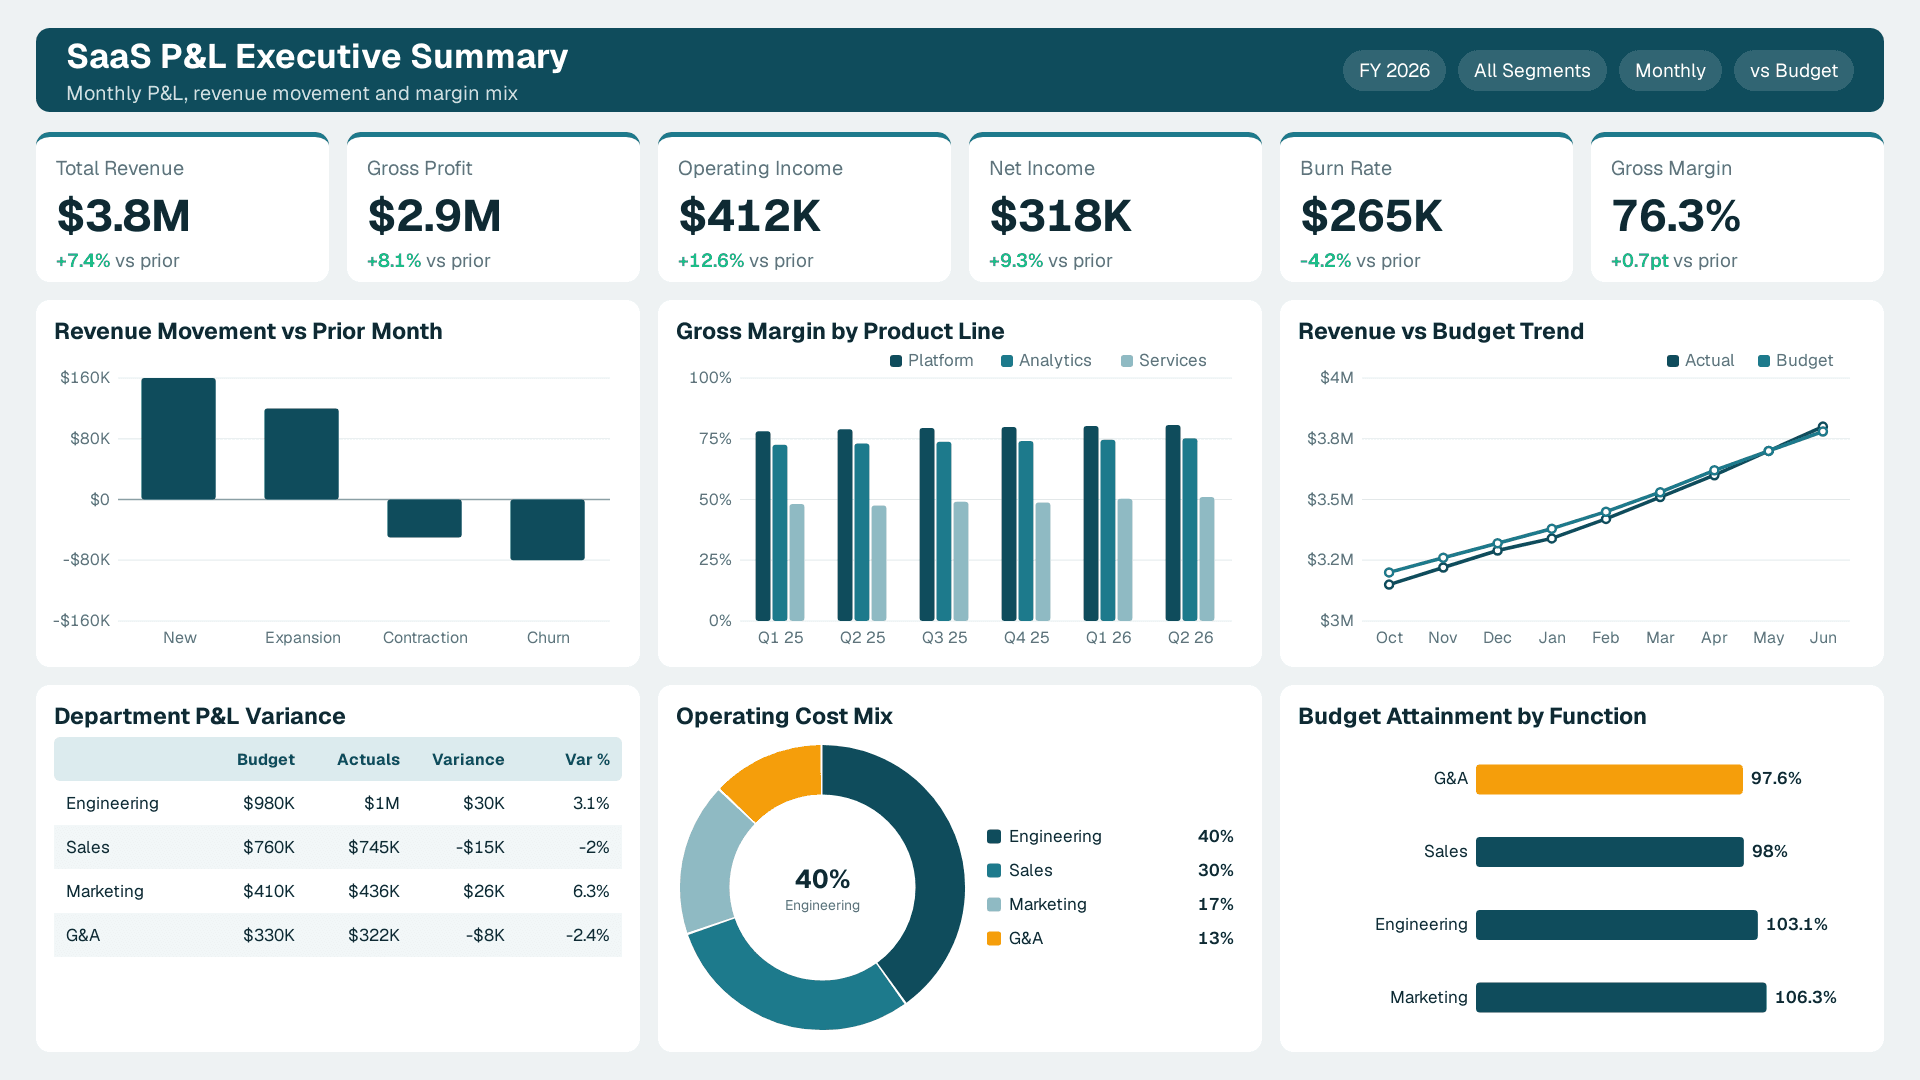Switch the vs Budget comparison filter
The height and width of the screenshot is (1080, 1920).
(1794, 71)
